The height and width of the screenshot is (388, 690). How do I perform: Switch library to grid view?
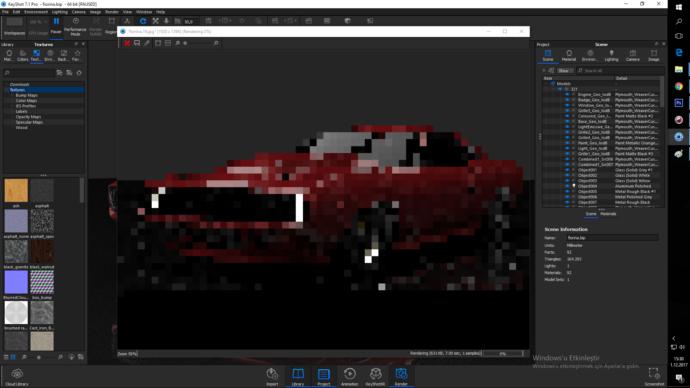(13, 357)
